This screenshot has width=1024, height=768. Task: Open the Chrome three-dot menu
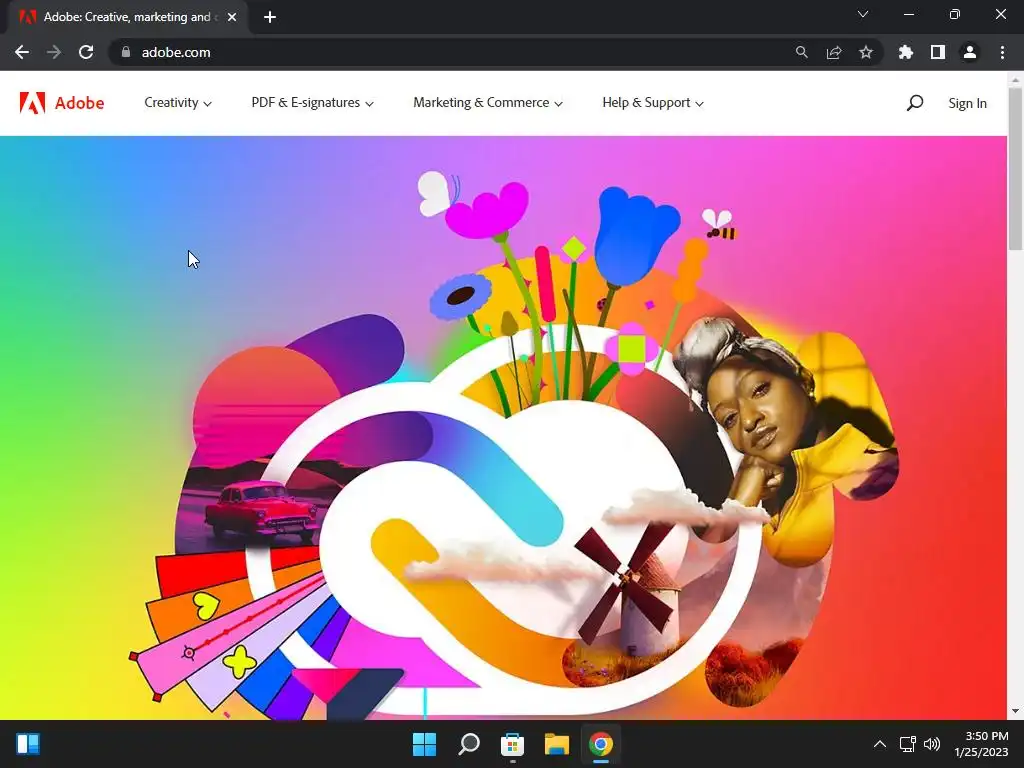point(1002,52)
